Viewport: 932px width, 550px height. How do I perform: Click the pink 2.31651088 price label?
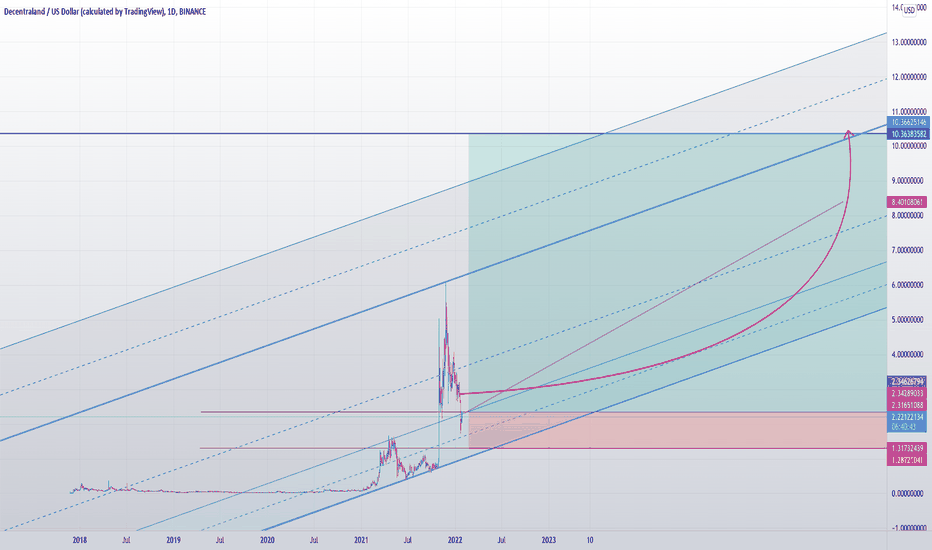point(907,405)
